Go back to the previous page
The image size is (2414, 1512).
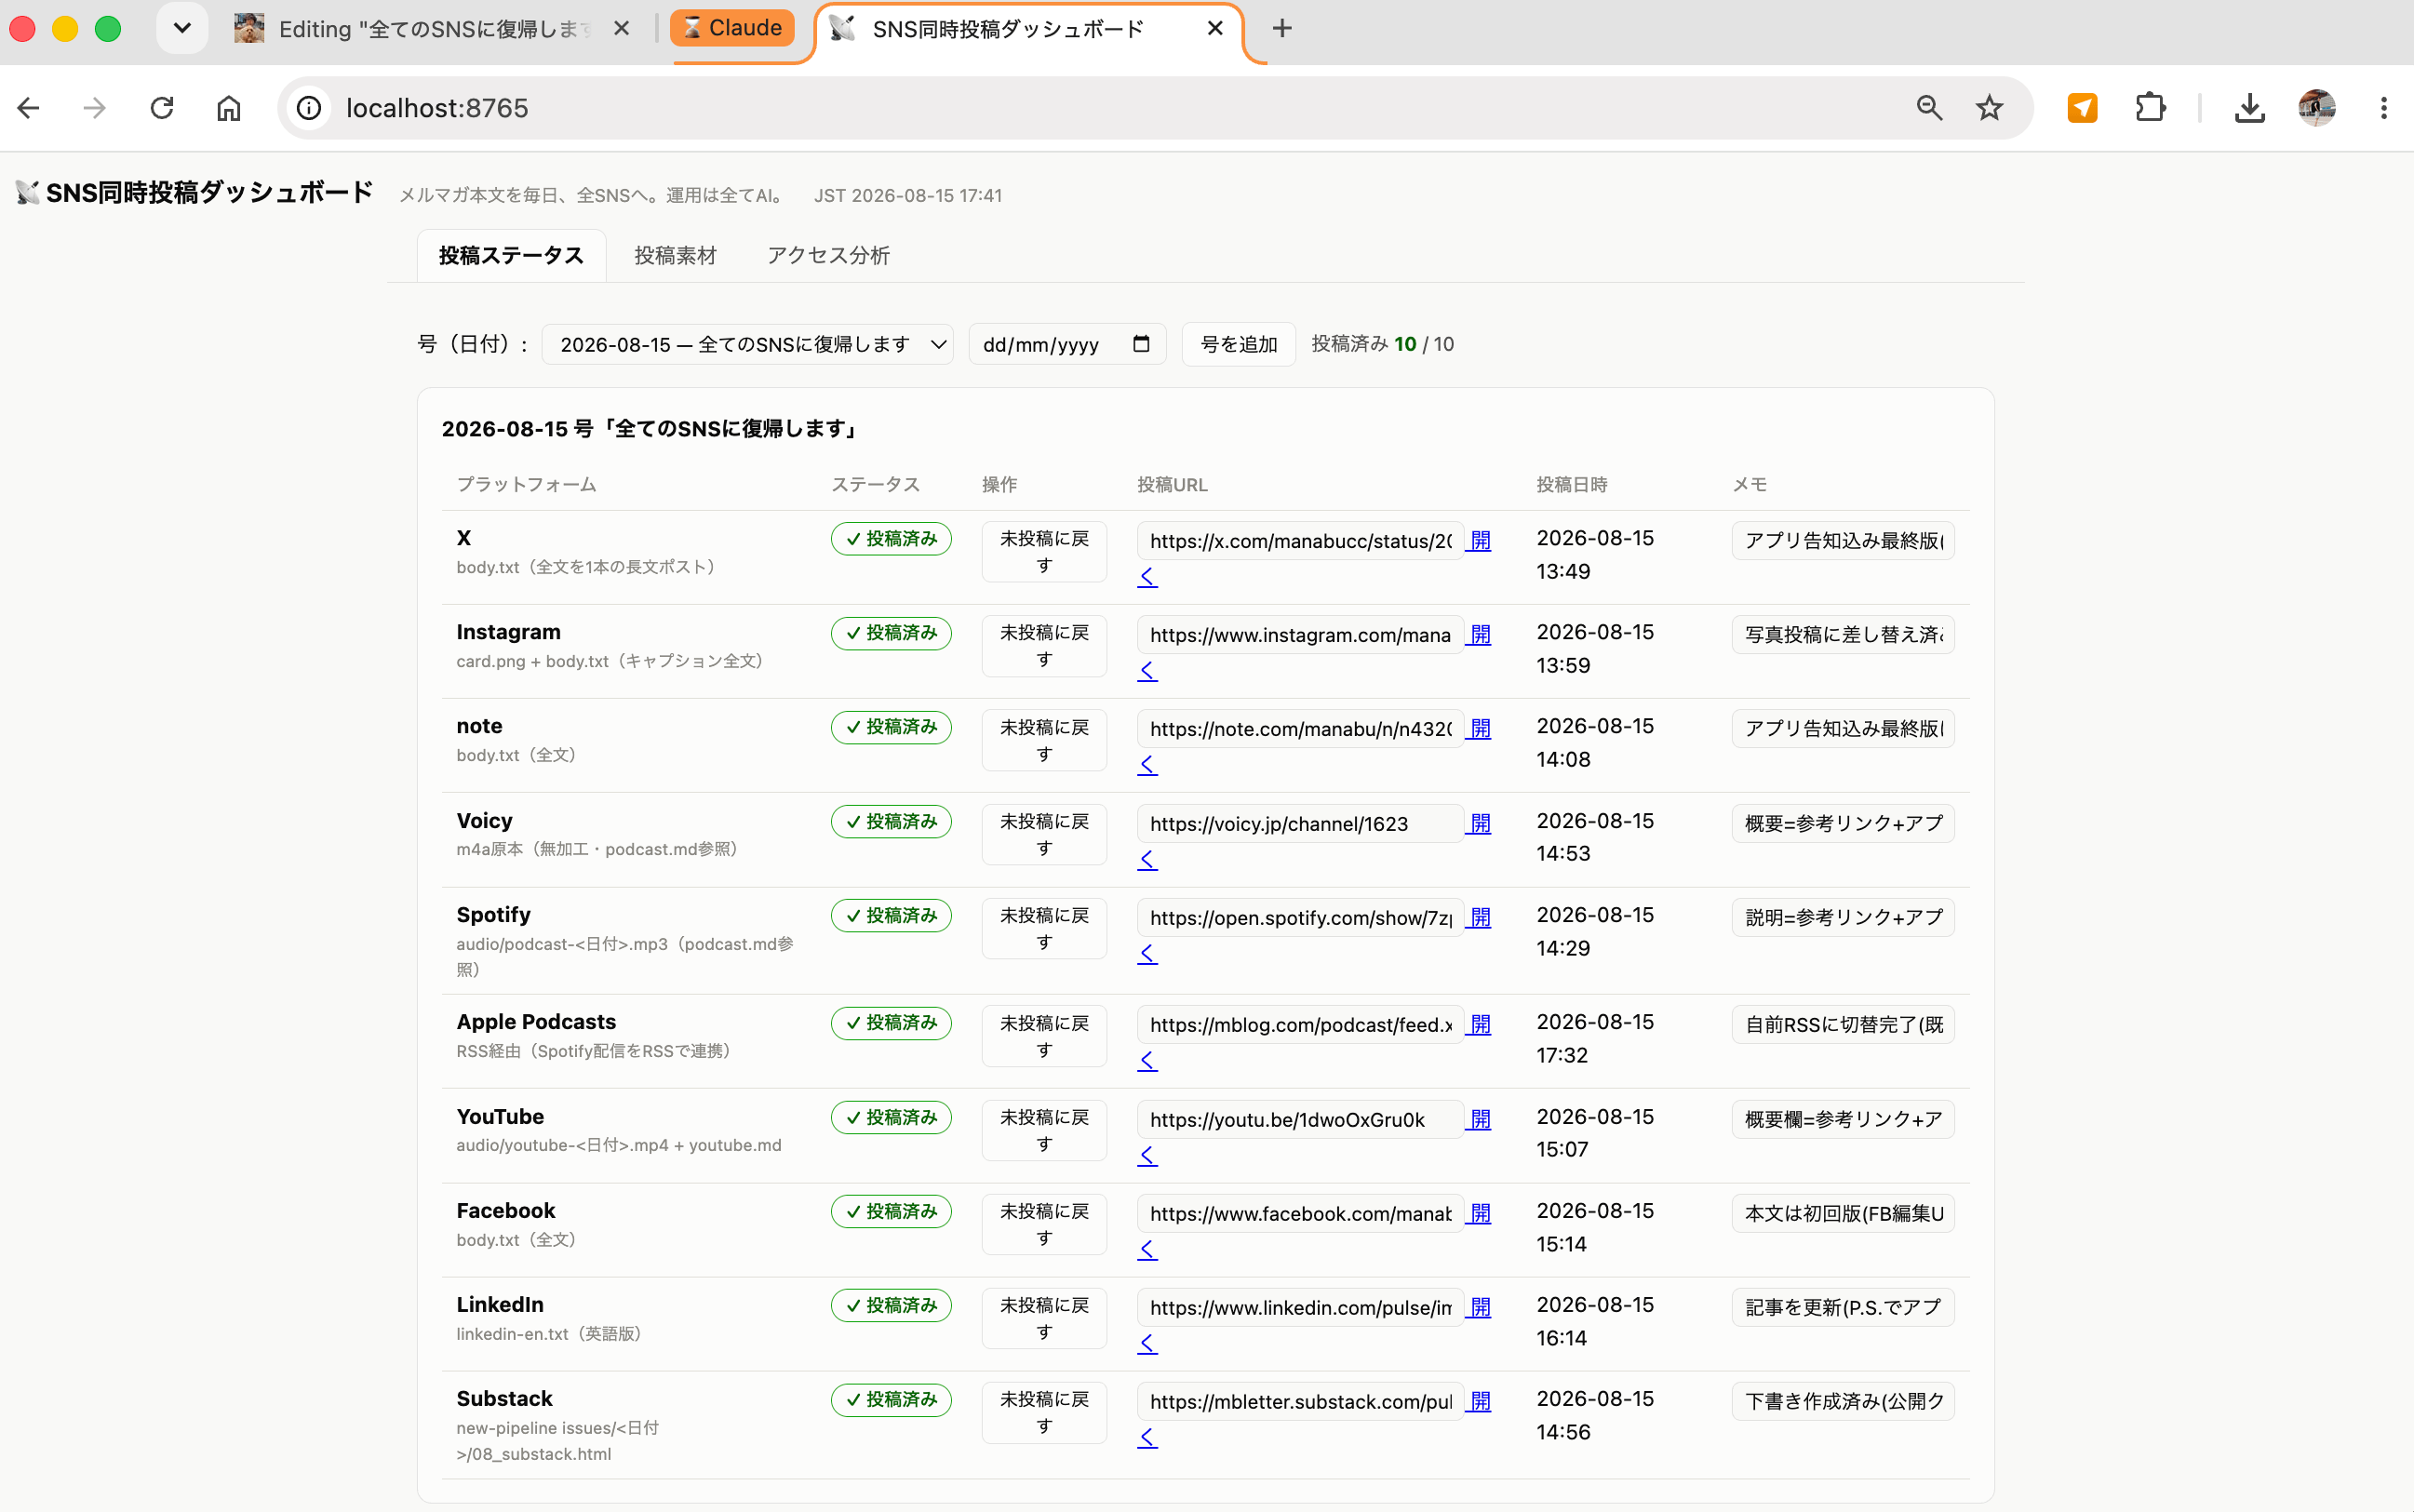click(29, 108)
